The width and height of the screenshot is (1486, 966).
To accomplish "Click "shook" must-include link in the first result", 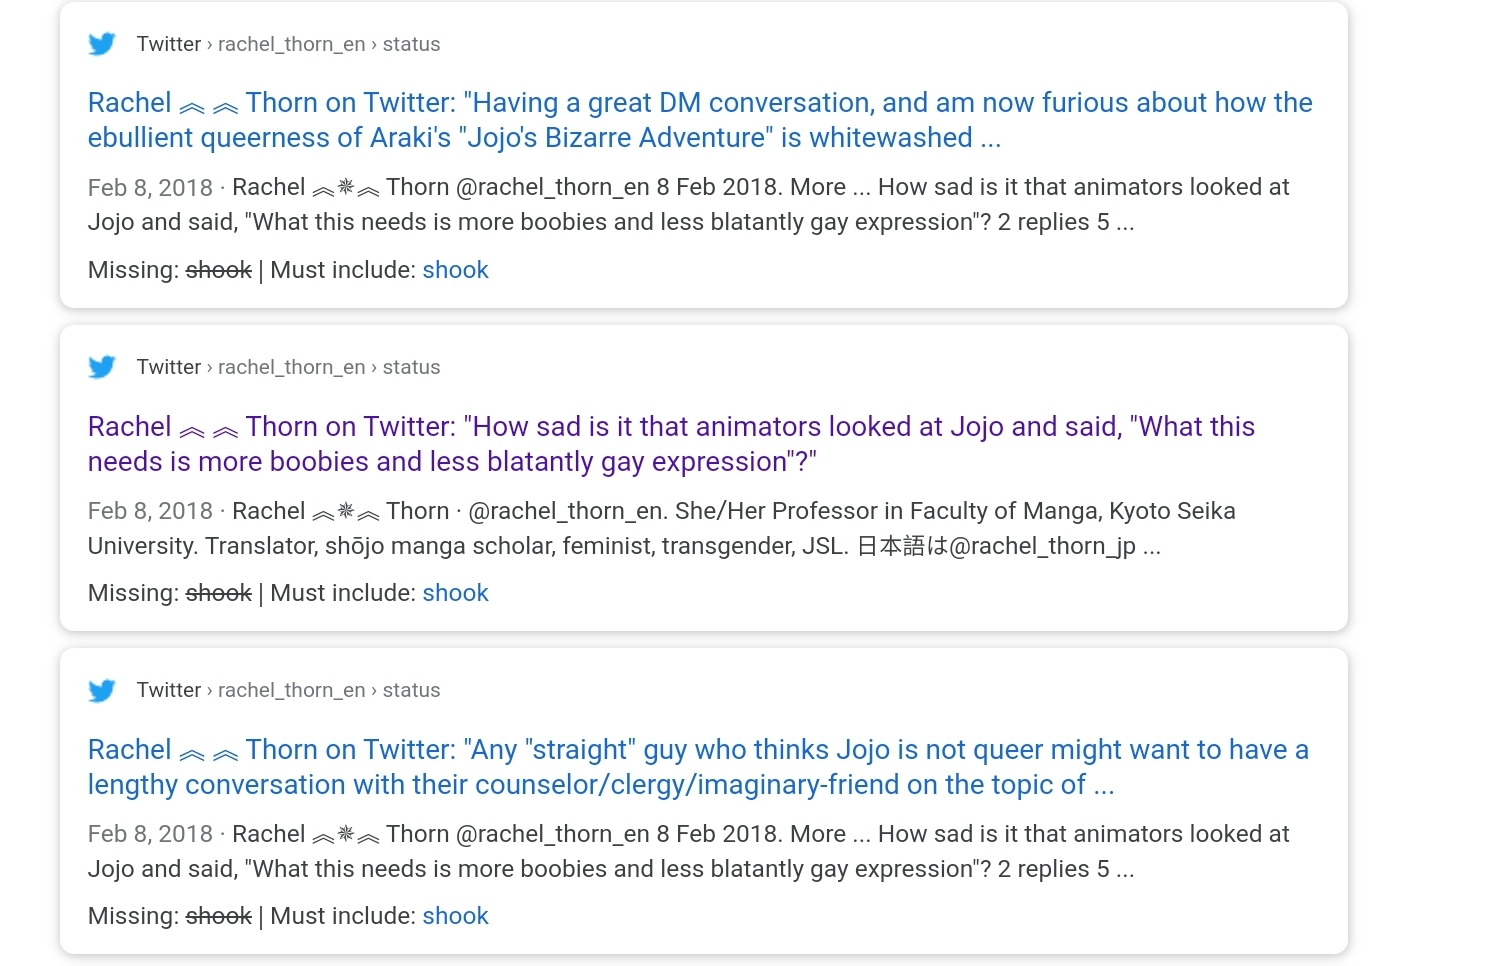I will 455,270.
